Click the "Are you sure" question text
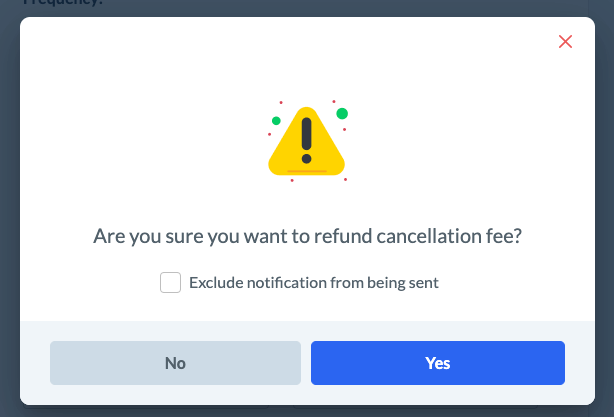 (x=307, y=237)
